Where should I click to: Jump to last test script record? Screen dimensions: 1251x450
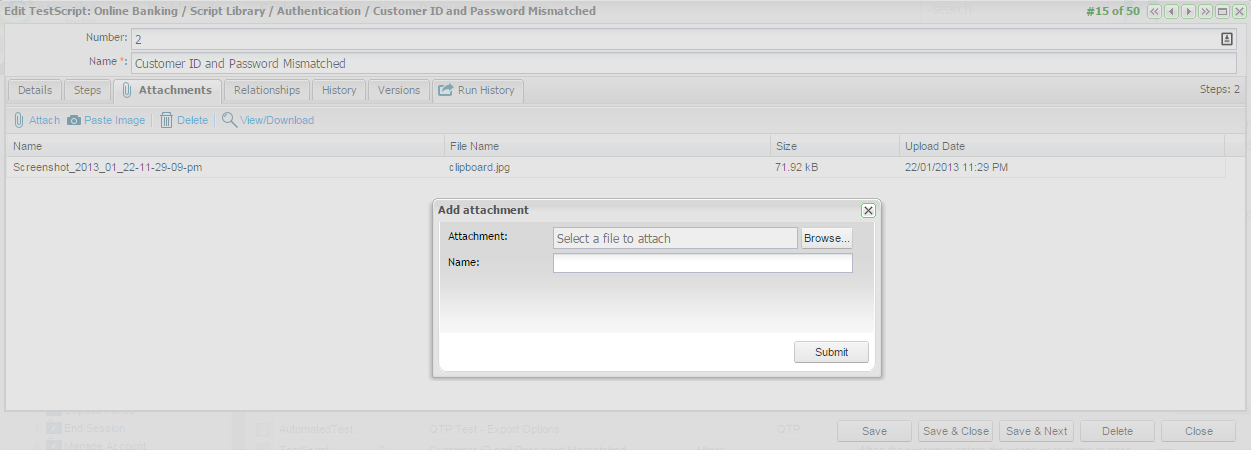[x=1205, y=12]
